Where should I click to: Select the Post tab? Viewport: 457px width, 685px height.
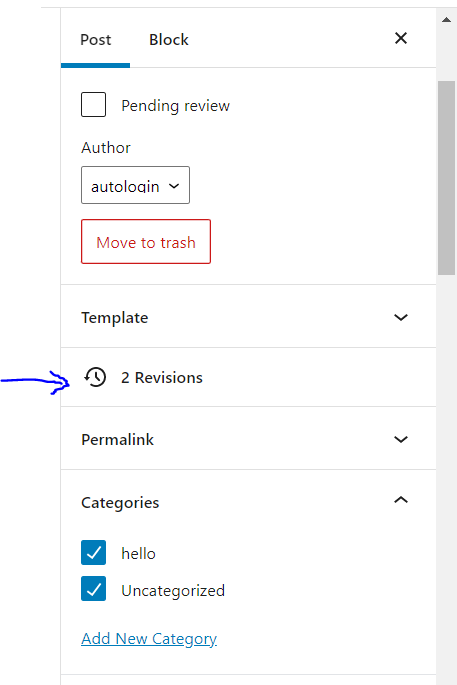[96, 40]
